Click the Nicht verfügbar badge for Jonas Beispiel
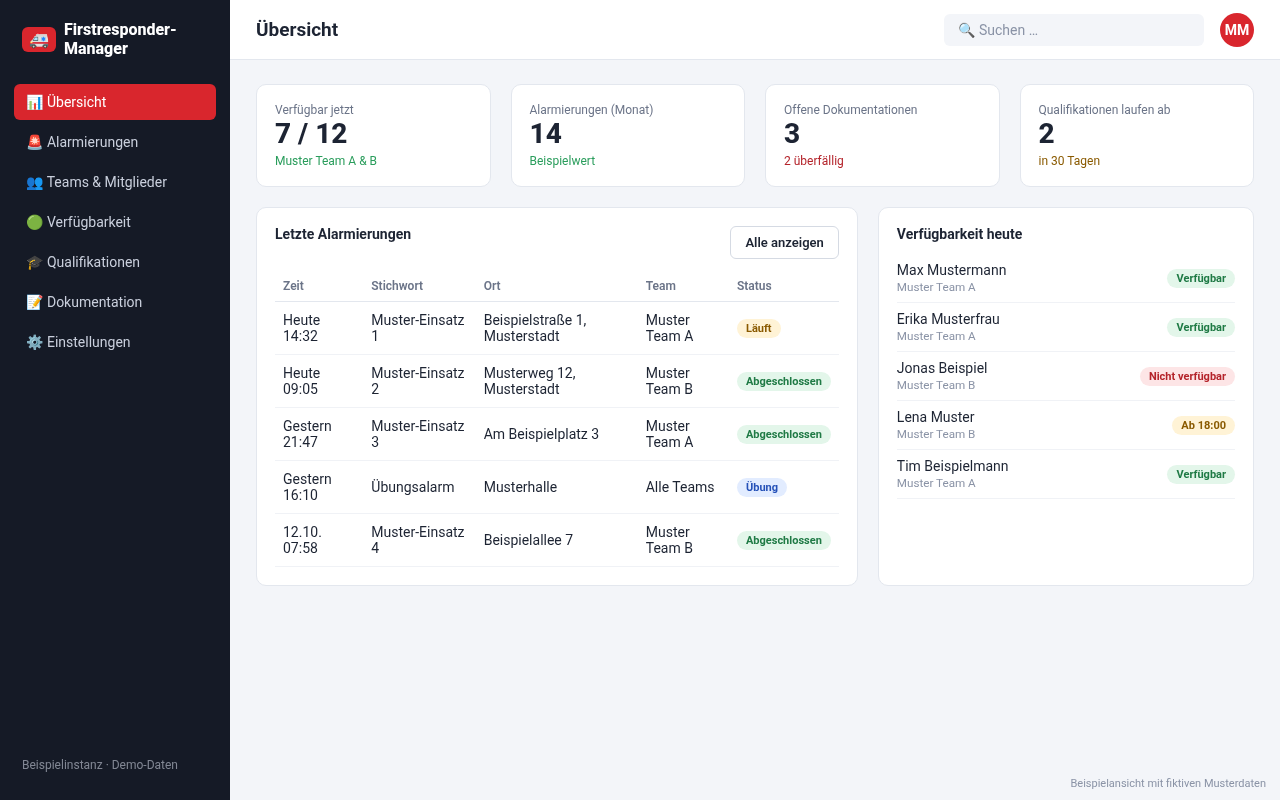Viewport: 1280px width, 800px height. click(1187, 376)
